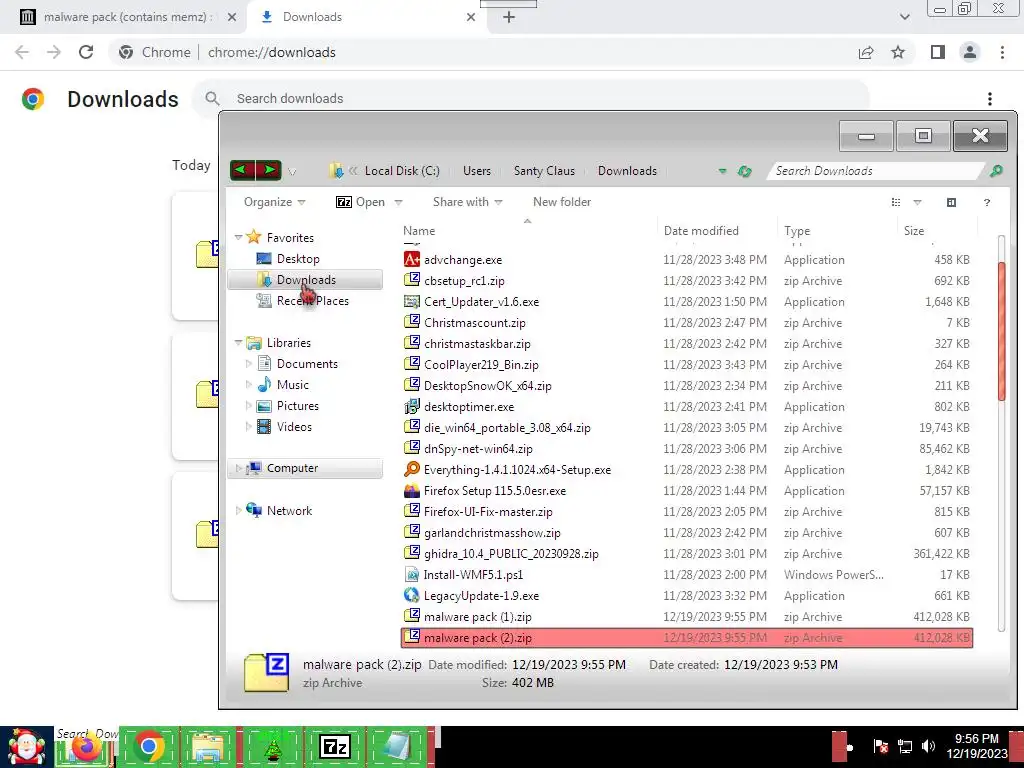
Task: Select Everything-1.4.1.1024.x64-Setup.exe icon
Action: point(411,470)
